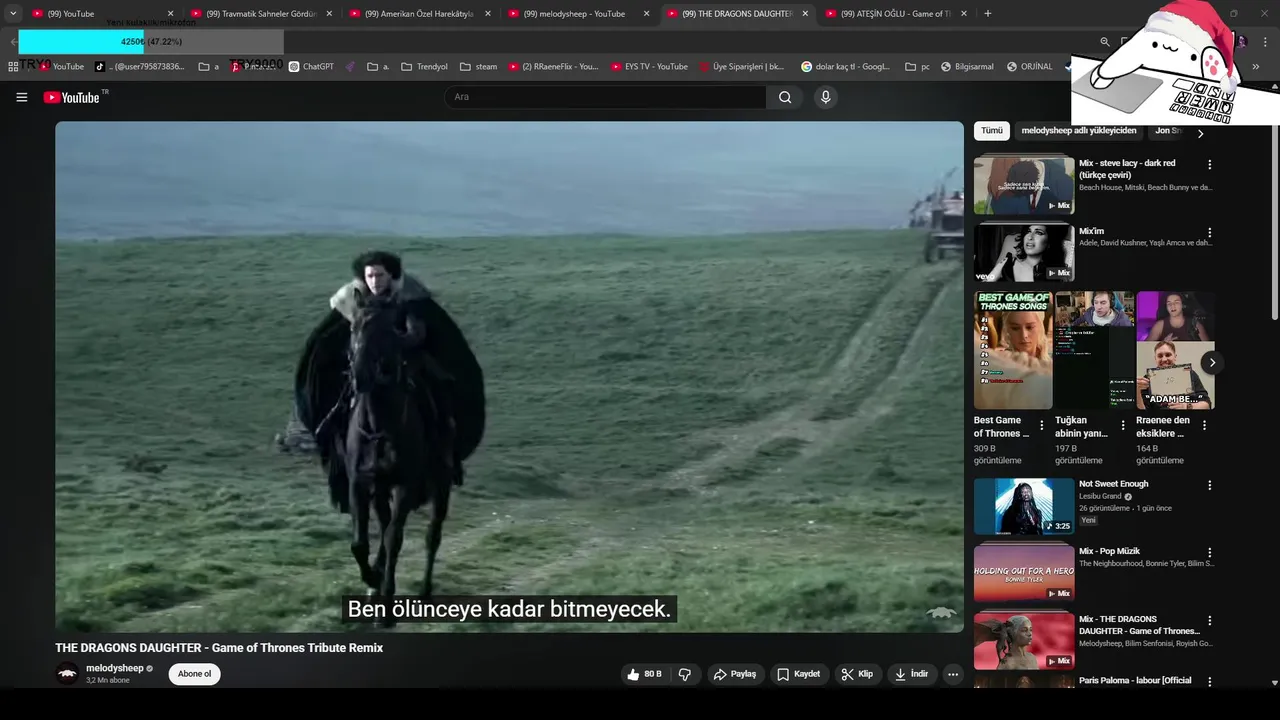Open Mix - THE DRAGONS DAUGHTER thumbnail
This screenshot has width=1280, height=720.
[1024, 641]
